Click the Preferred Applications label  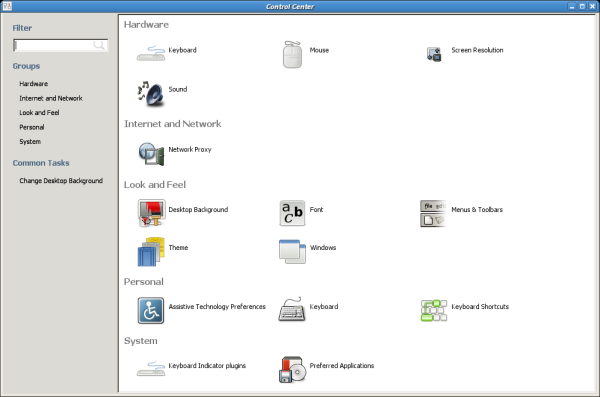(x=342, y=366)
